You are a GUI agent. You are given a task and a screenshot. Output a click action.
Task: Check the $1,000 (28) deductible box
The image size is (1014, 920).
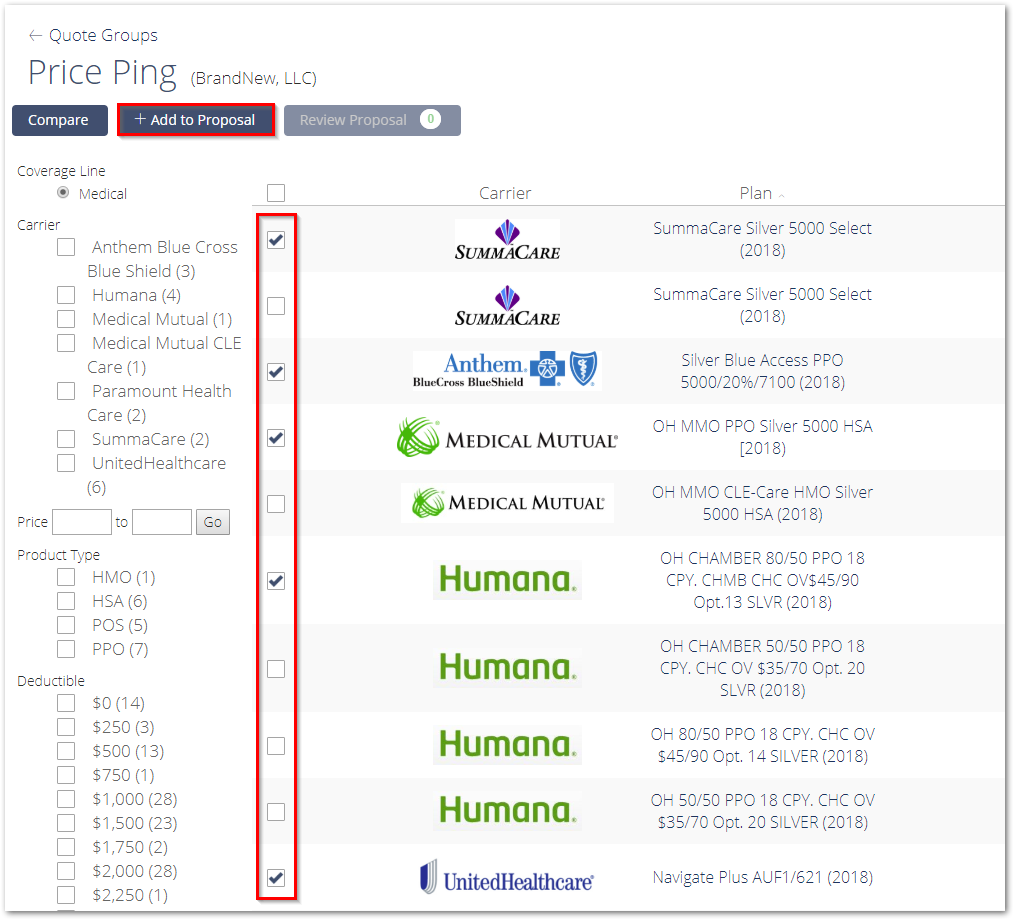[x=66, y=799]
